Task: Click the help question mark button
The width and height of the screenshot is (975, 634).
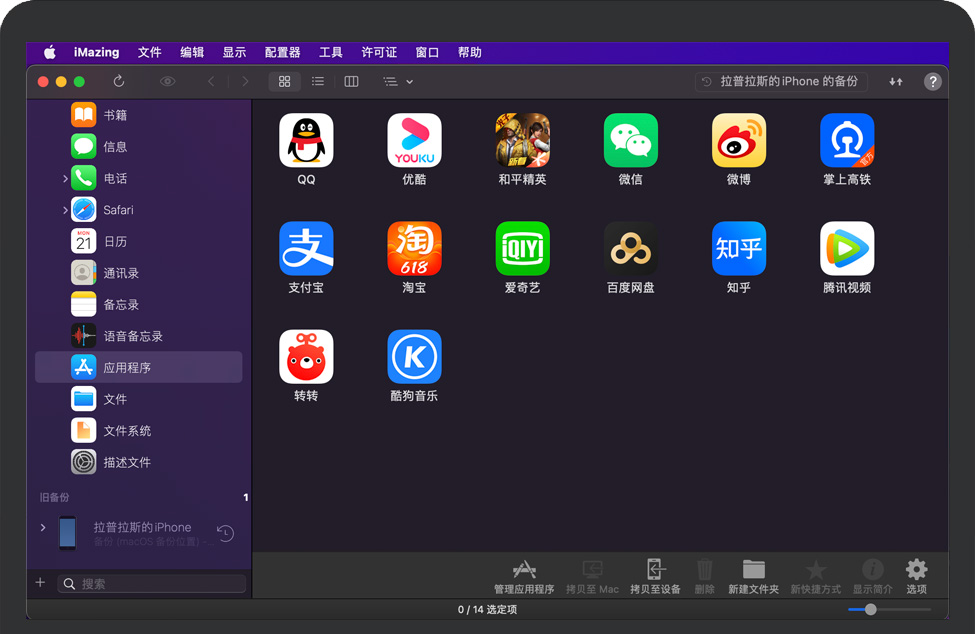Action: coord(932,82)
